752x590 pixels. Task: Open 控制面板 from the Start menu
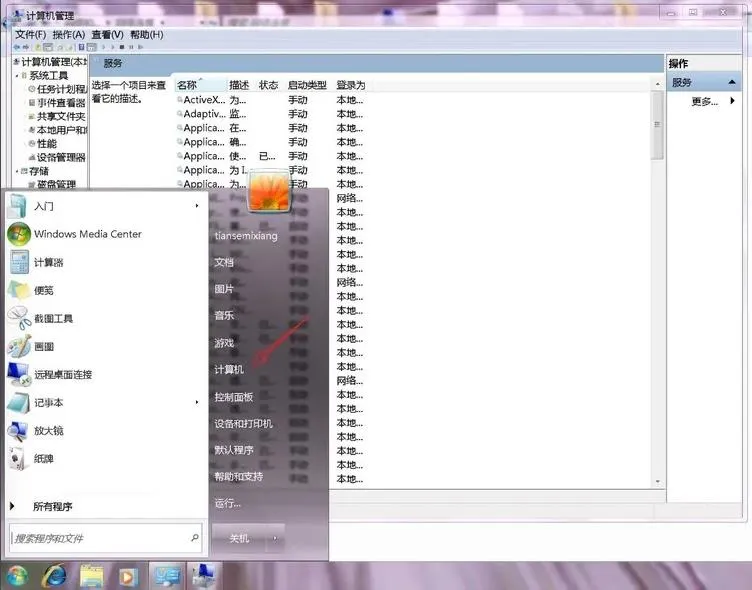tap(234, 397)
